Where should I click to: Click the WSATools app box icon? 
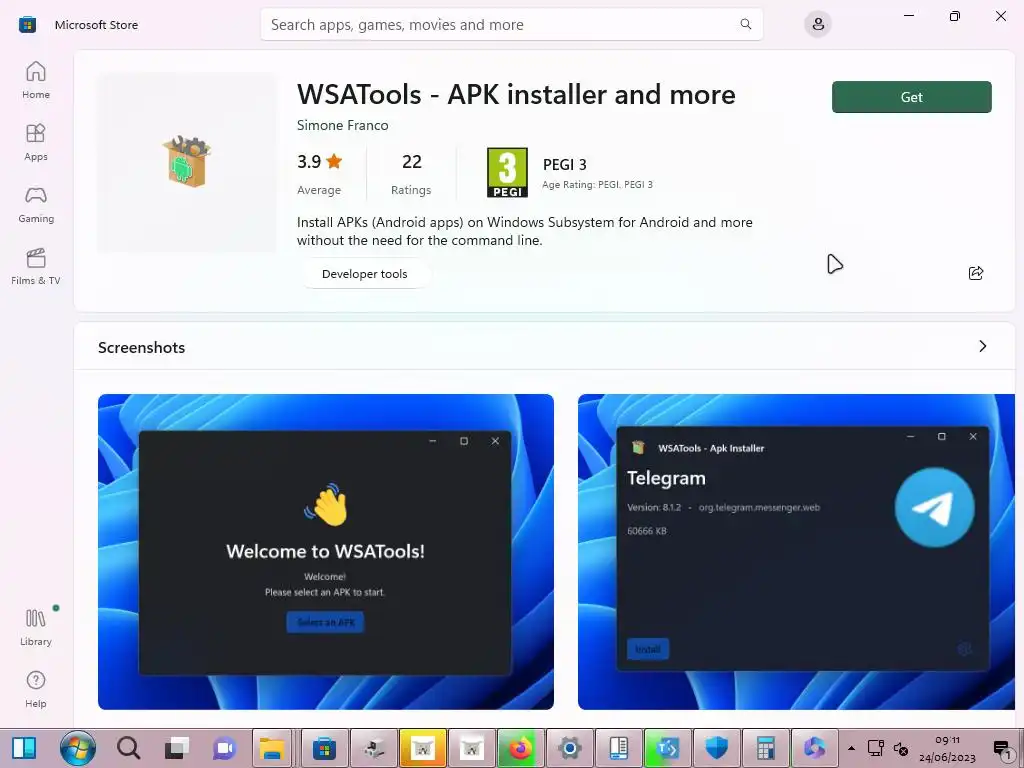click(187, 162)
